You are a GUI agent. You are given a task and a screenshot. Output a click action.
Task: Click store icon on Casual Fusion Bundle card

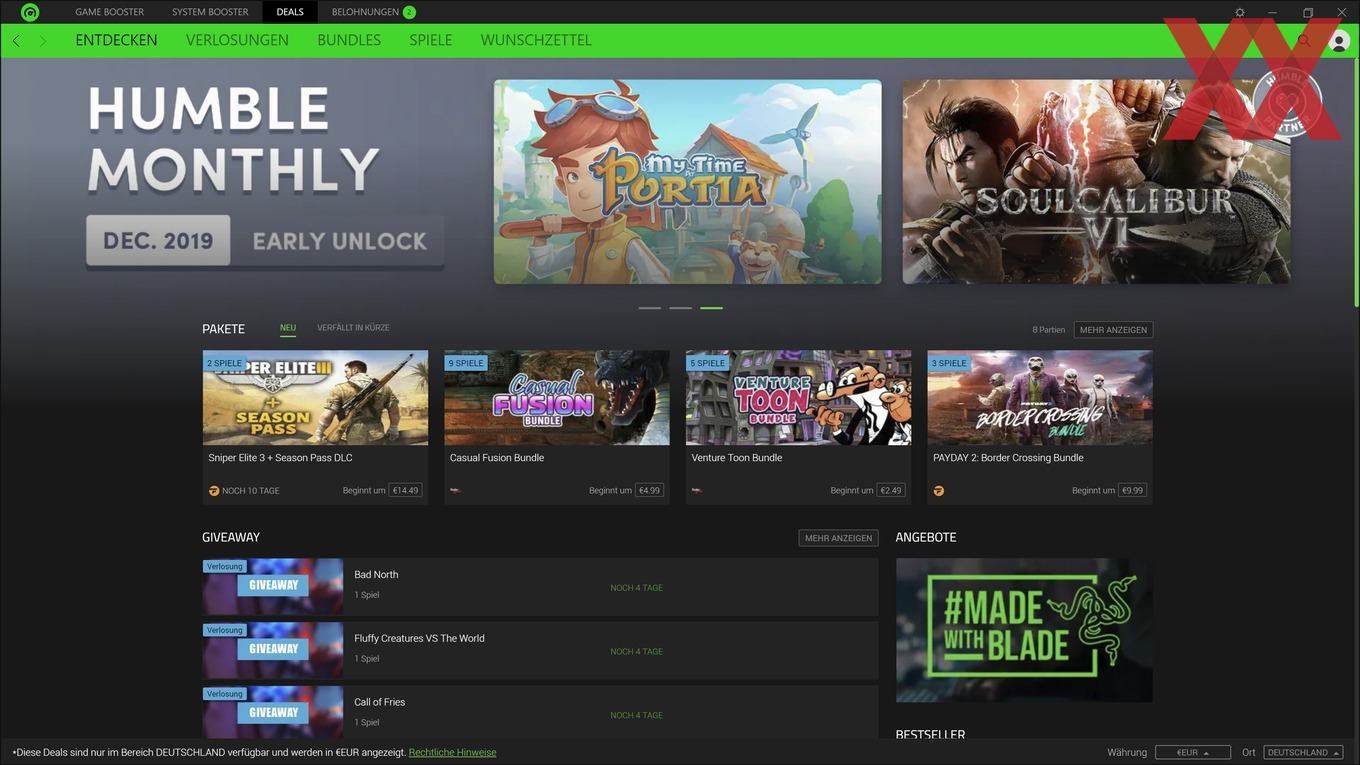pyautogui.click(x=455, y=491)
